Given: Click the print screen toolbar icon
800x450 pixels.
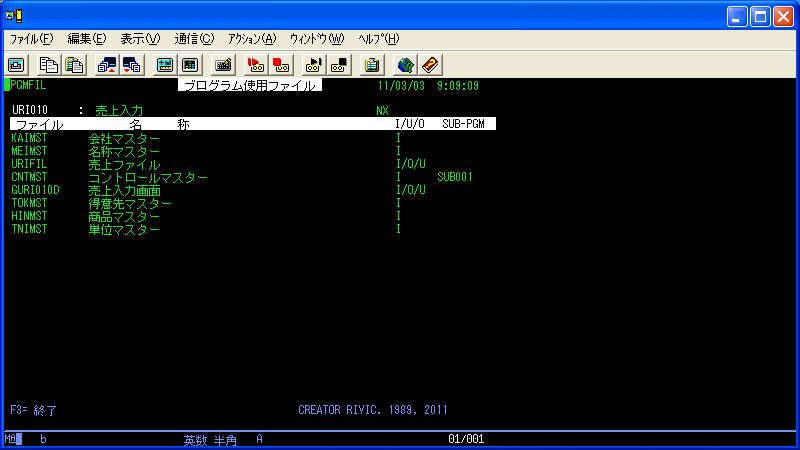Looking at the screenshot, I should click(x=17, y=65).
